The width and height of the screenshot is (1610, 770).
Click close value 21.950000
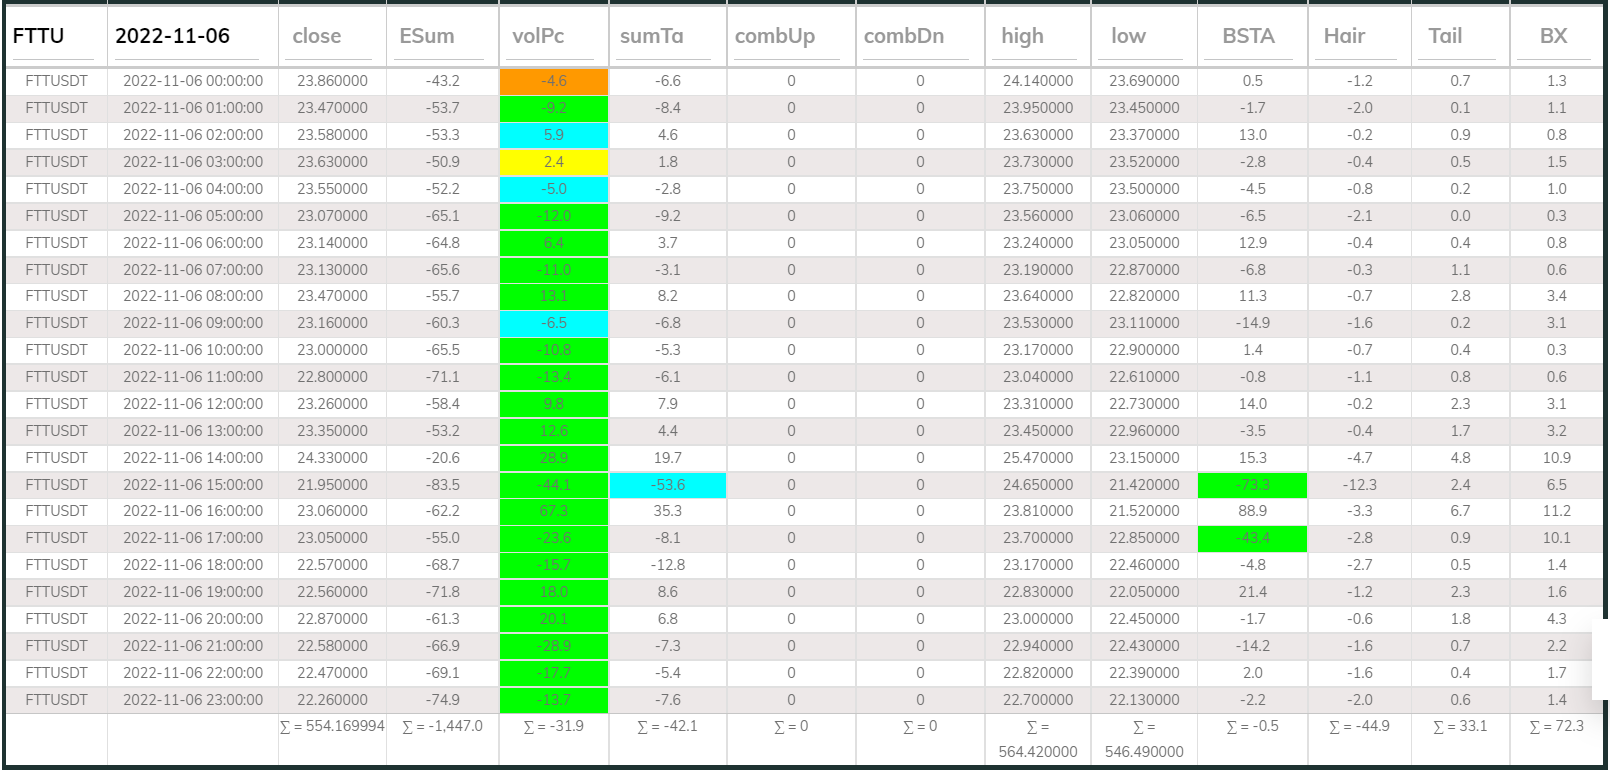(x=332, y=485)
